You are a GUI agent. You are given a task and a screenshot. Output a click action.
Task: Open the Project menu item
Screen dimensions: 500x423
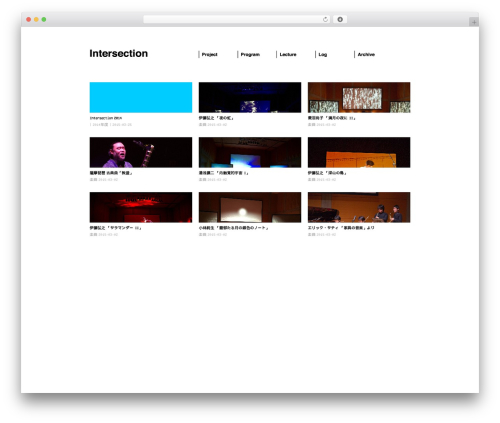tap(209, 54)
